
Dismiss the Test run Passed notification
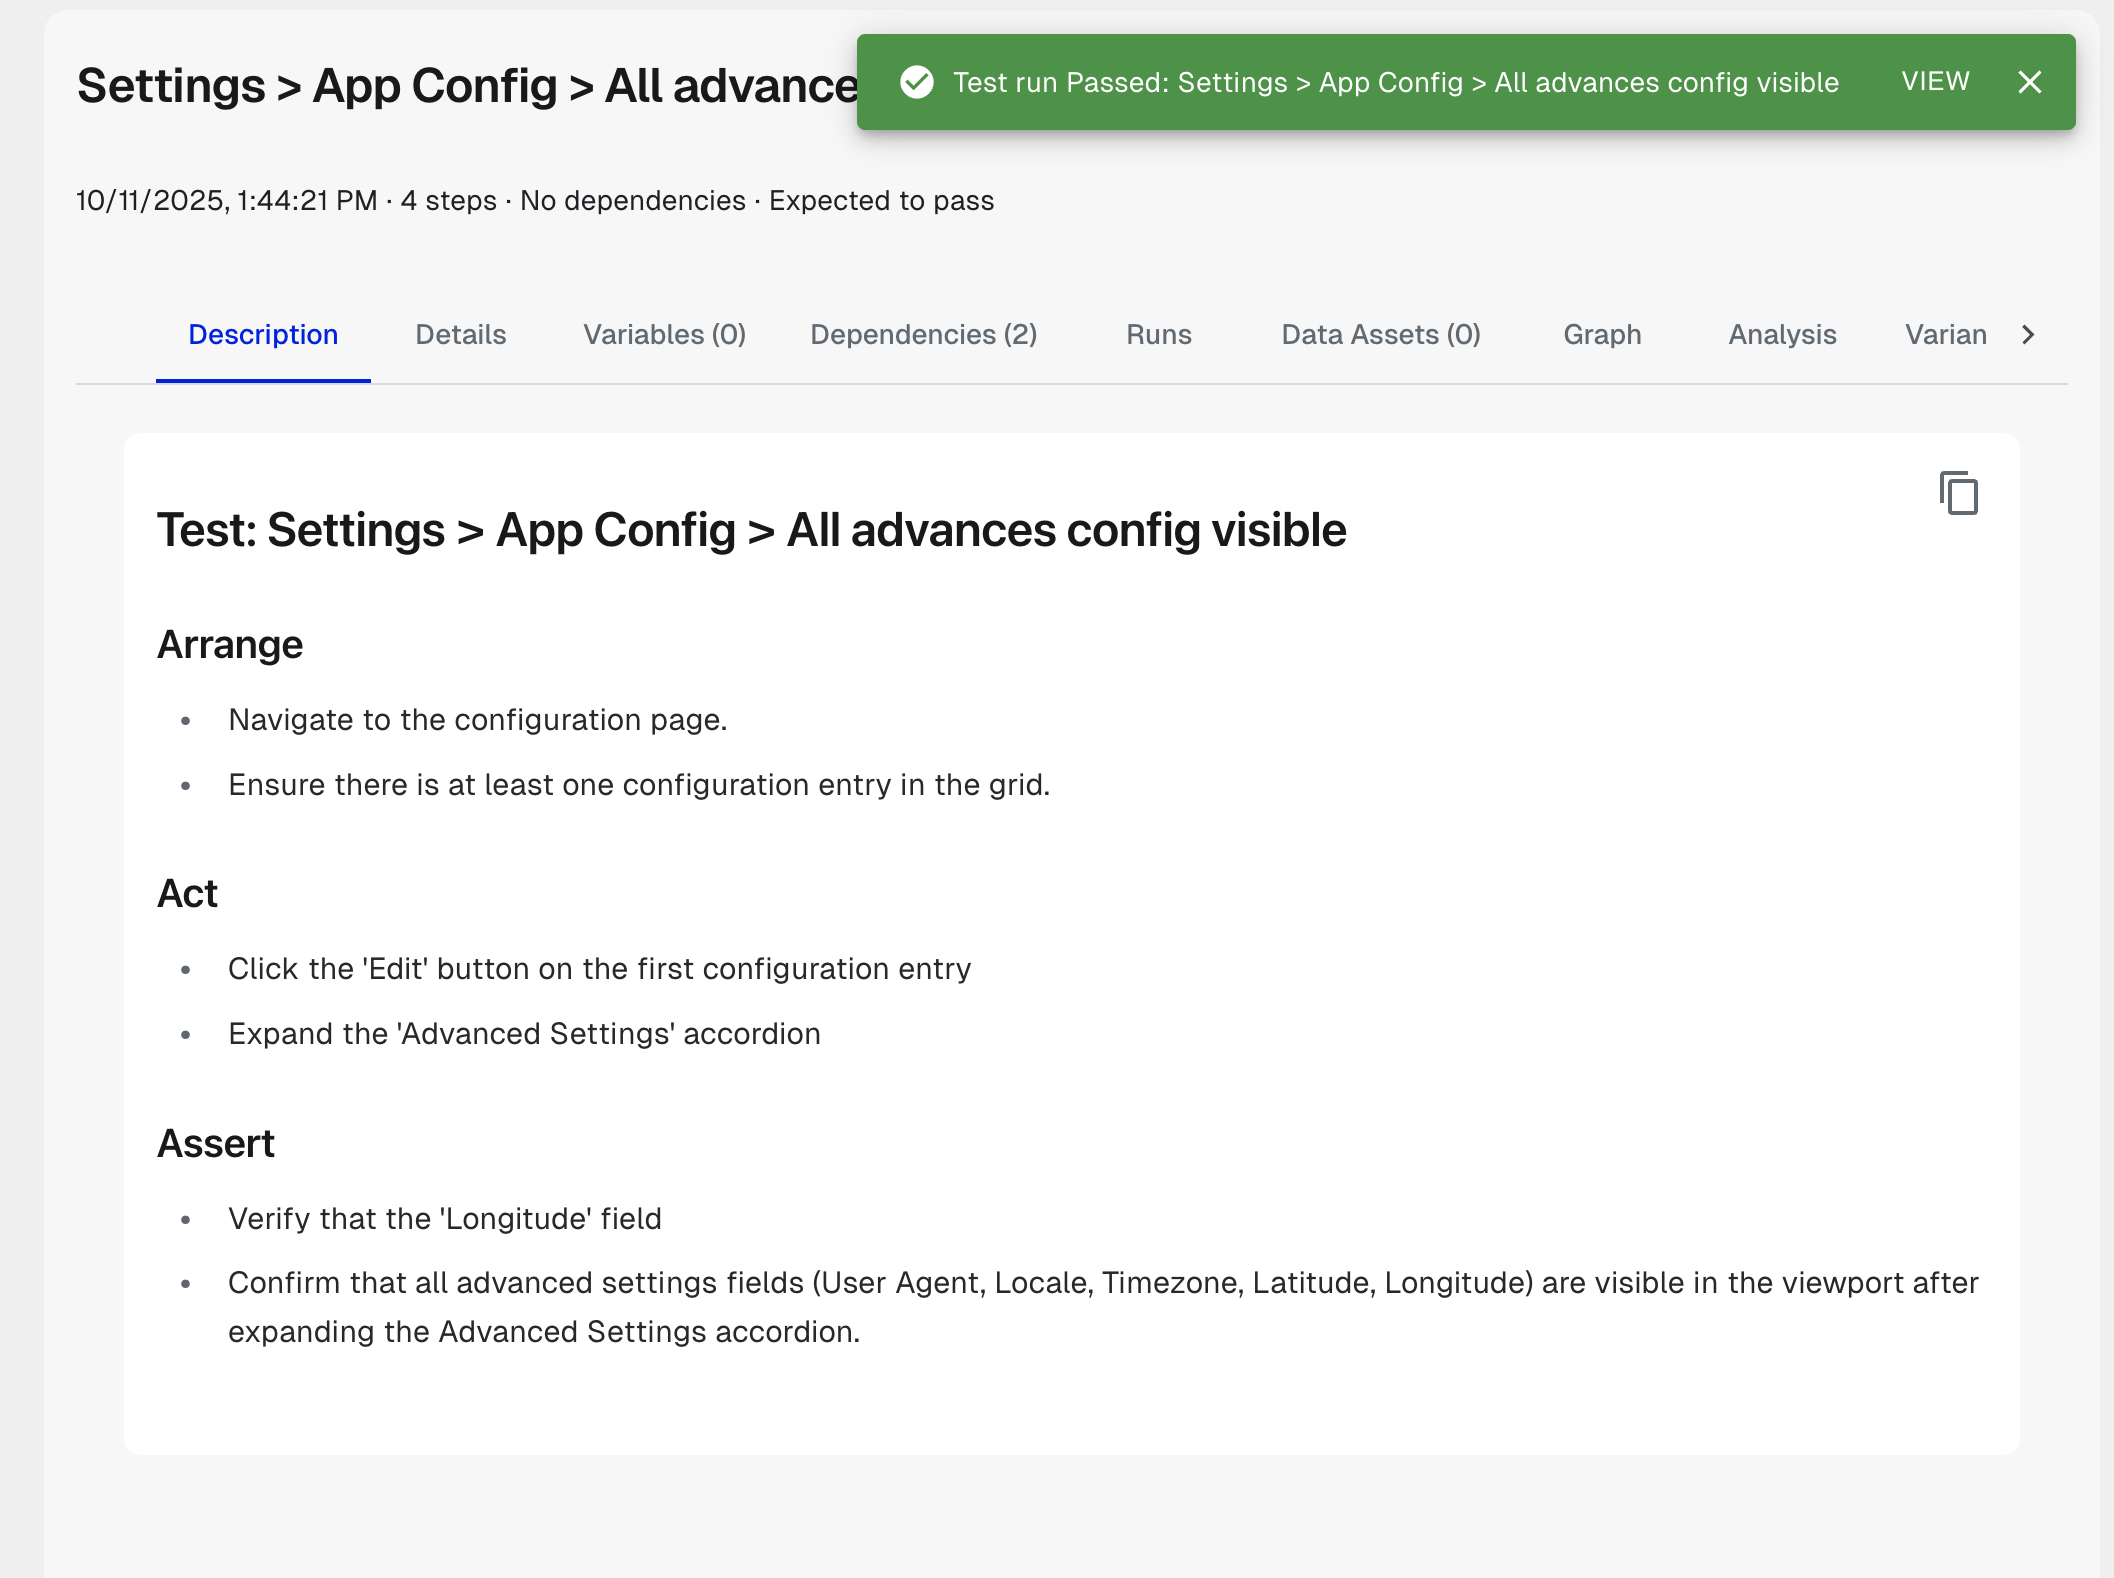(x=2029, y=82)
